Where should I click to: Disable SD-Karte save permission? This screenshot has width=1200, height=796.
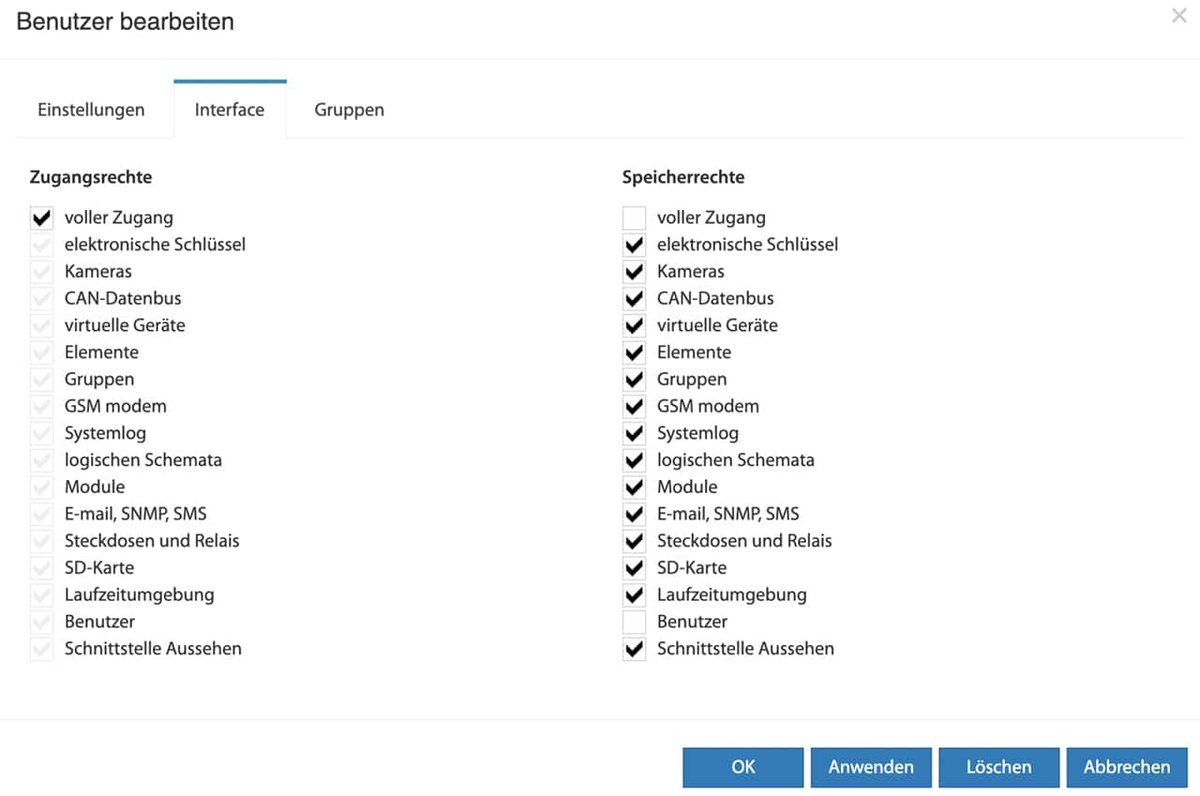point(634,568)
